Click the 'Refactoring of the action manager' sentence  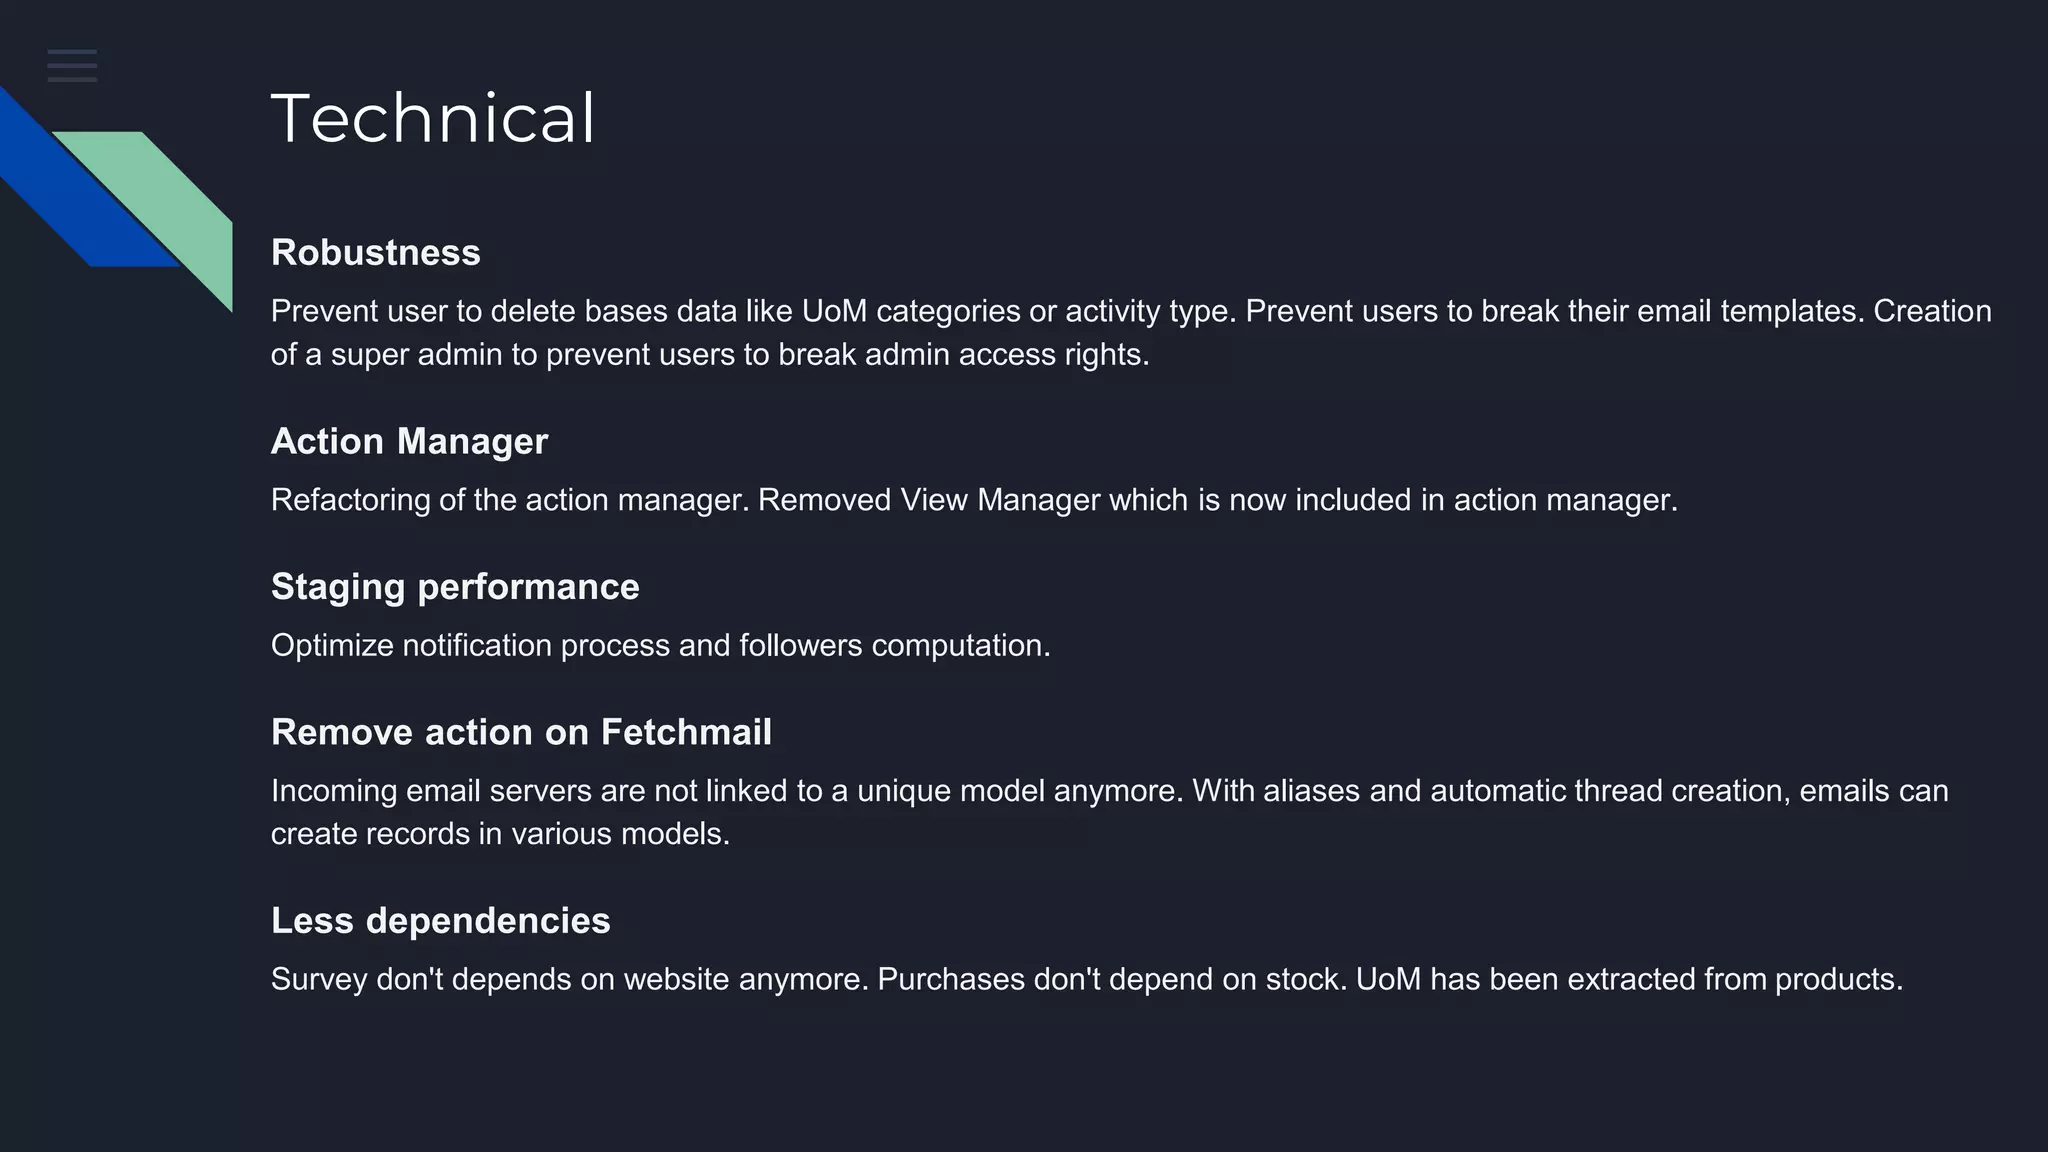[x=510, y=500]
